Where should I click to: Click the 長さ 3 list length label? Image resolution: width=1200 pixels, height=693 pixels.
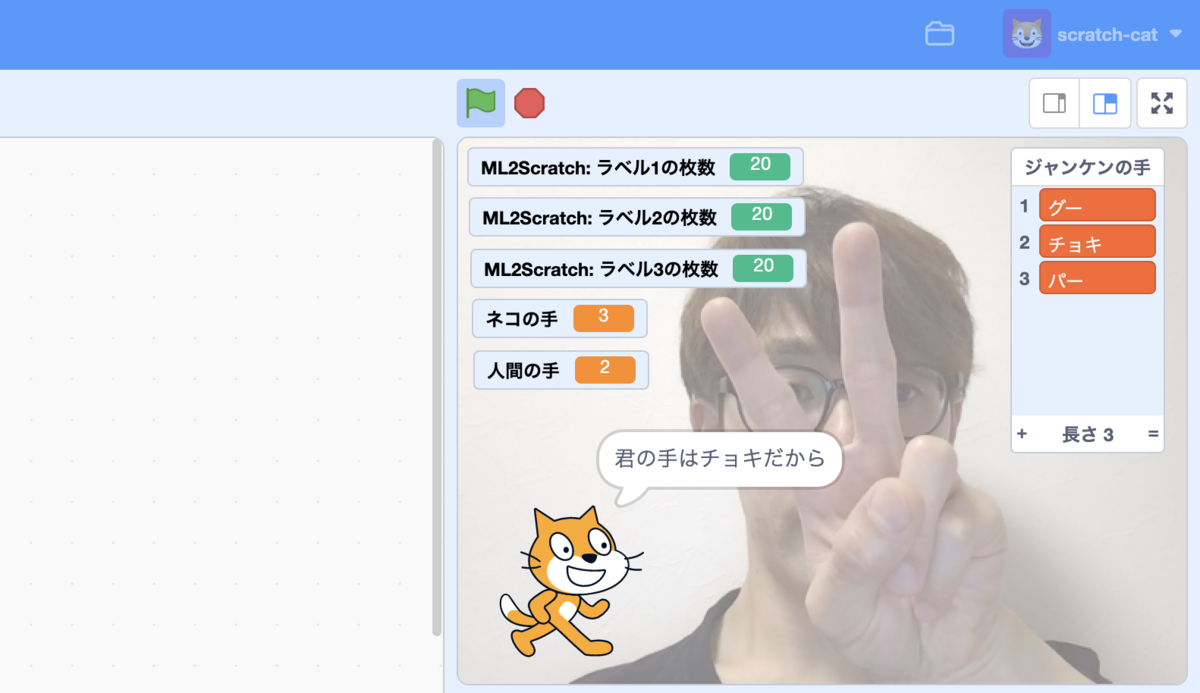[1087, 435]
